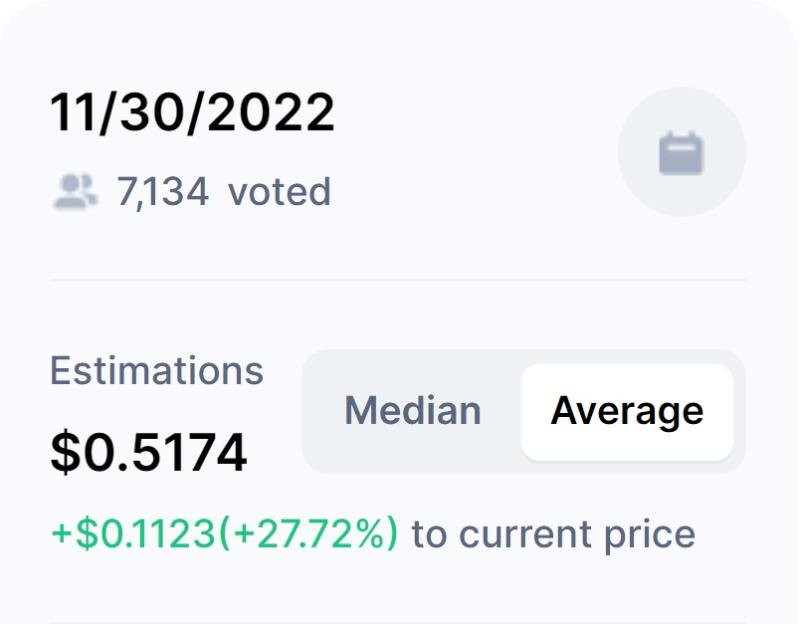804x624 pixels.
Task: Click the divider line at card bottom
Action: point(398,622)
